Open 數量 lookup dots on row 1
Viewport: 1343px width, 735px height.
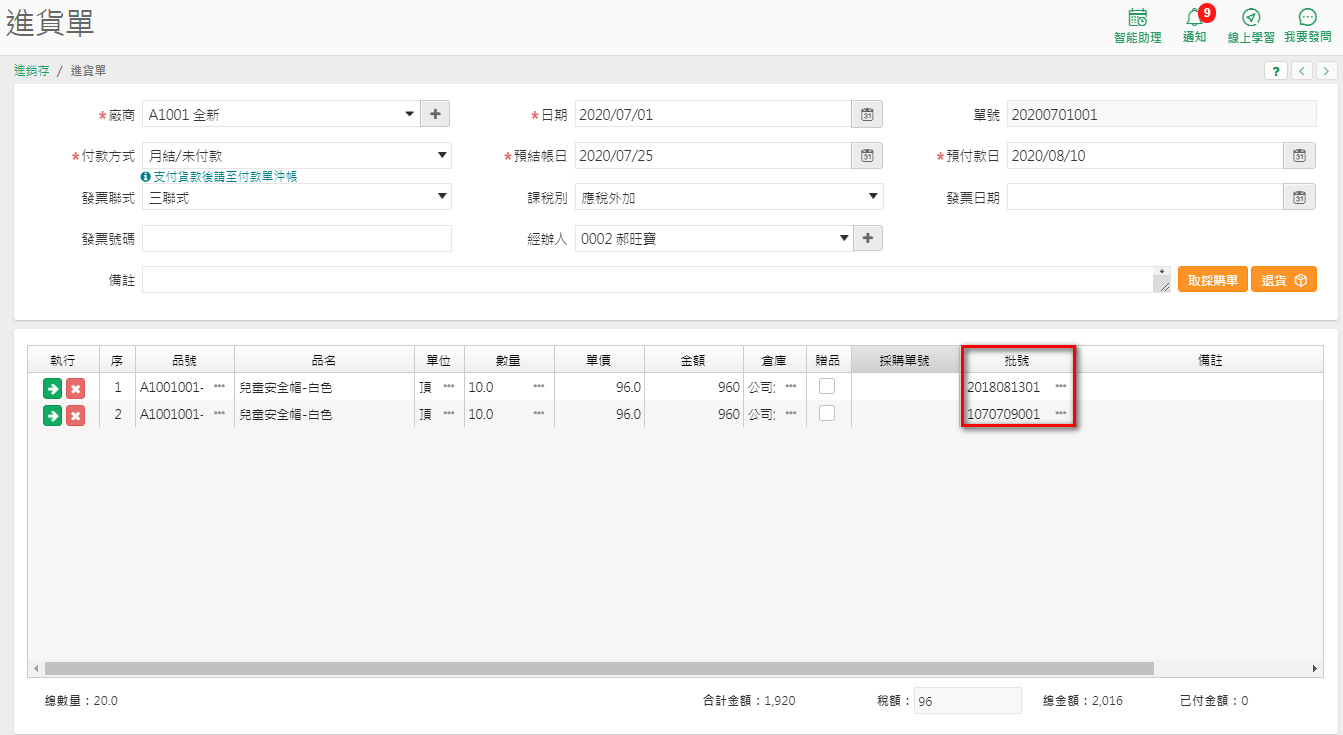pos(539,386)
